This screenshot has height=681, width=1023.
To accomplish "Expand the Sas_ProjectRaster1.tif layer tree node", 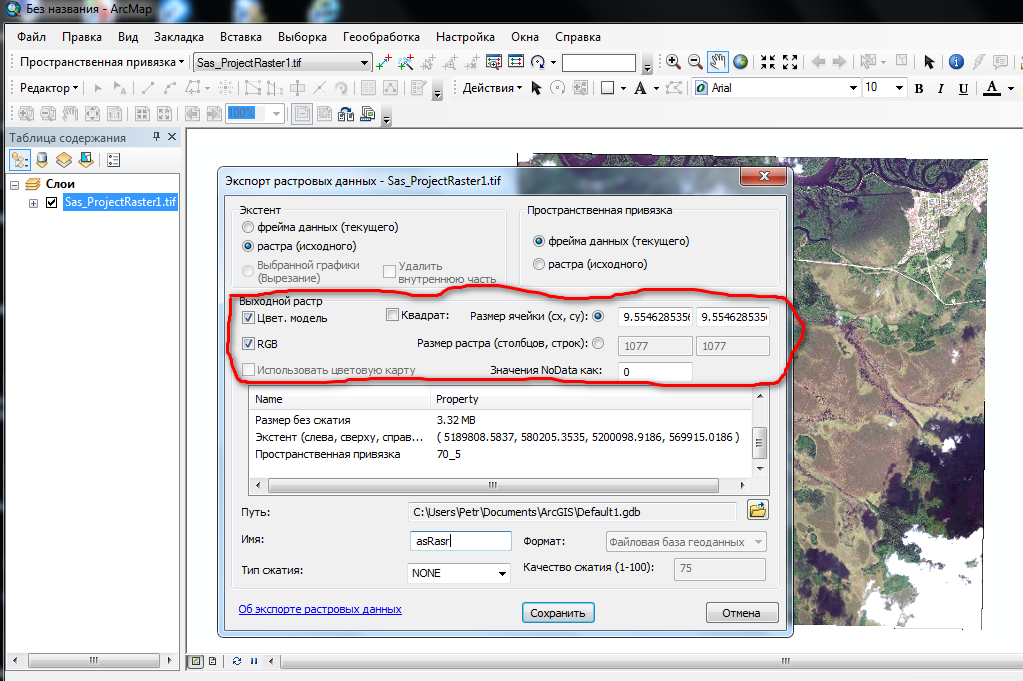I will click(34, 203).
